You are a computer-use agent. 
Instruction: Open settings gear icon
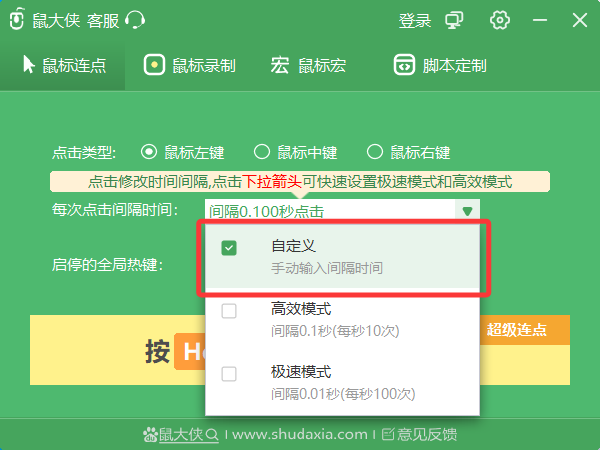point(500,20)
